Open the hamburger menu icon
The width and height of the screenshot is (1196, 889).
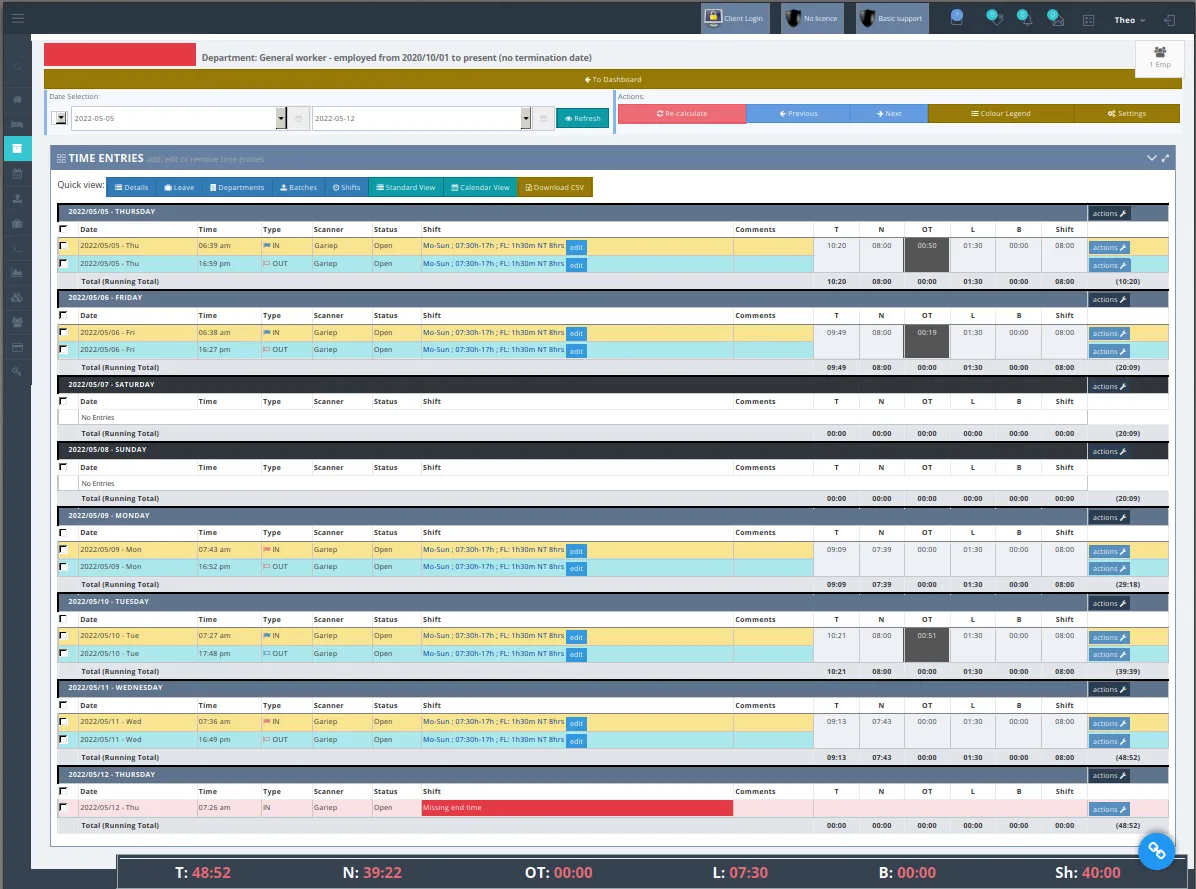tap(18, 18)
